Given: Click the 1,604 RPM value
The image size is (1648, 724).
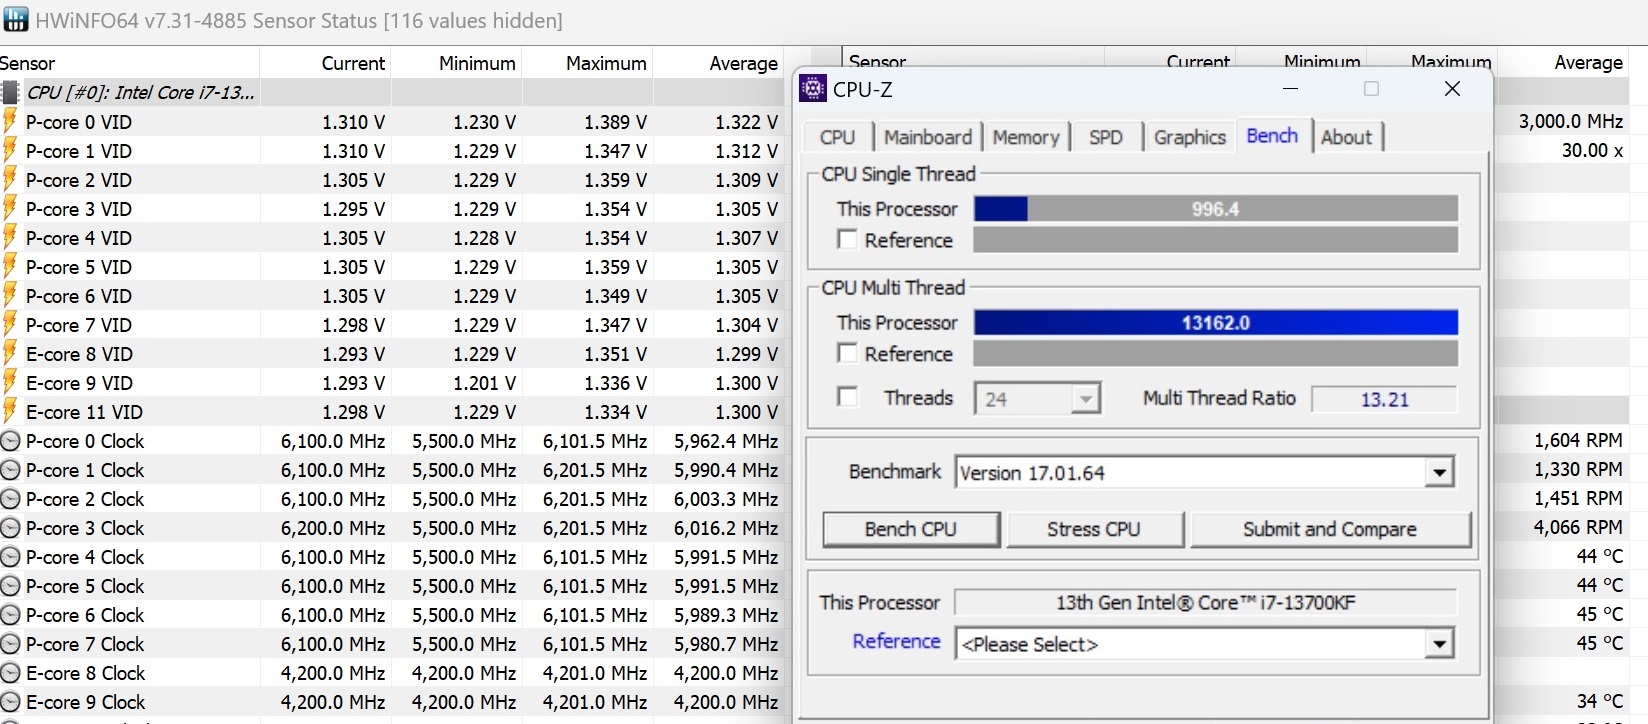Looking at the screenshot, I should coord(1578,440).
